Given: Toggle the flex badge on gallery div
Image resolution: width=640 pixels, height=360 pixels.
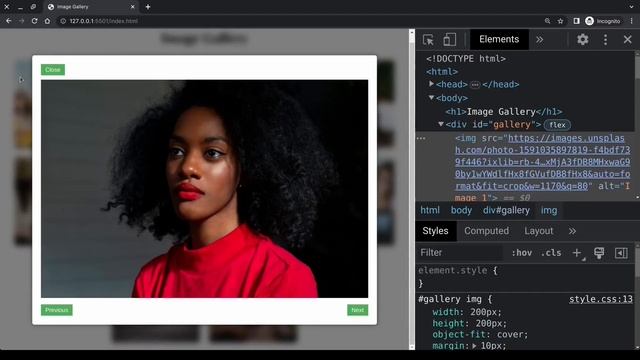Looking at the screenshot, I should [x=557, y=125].
